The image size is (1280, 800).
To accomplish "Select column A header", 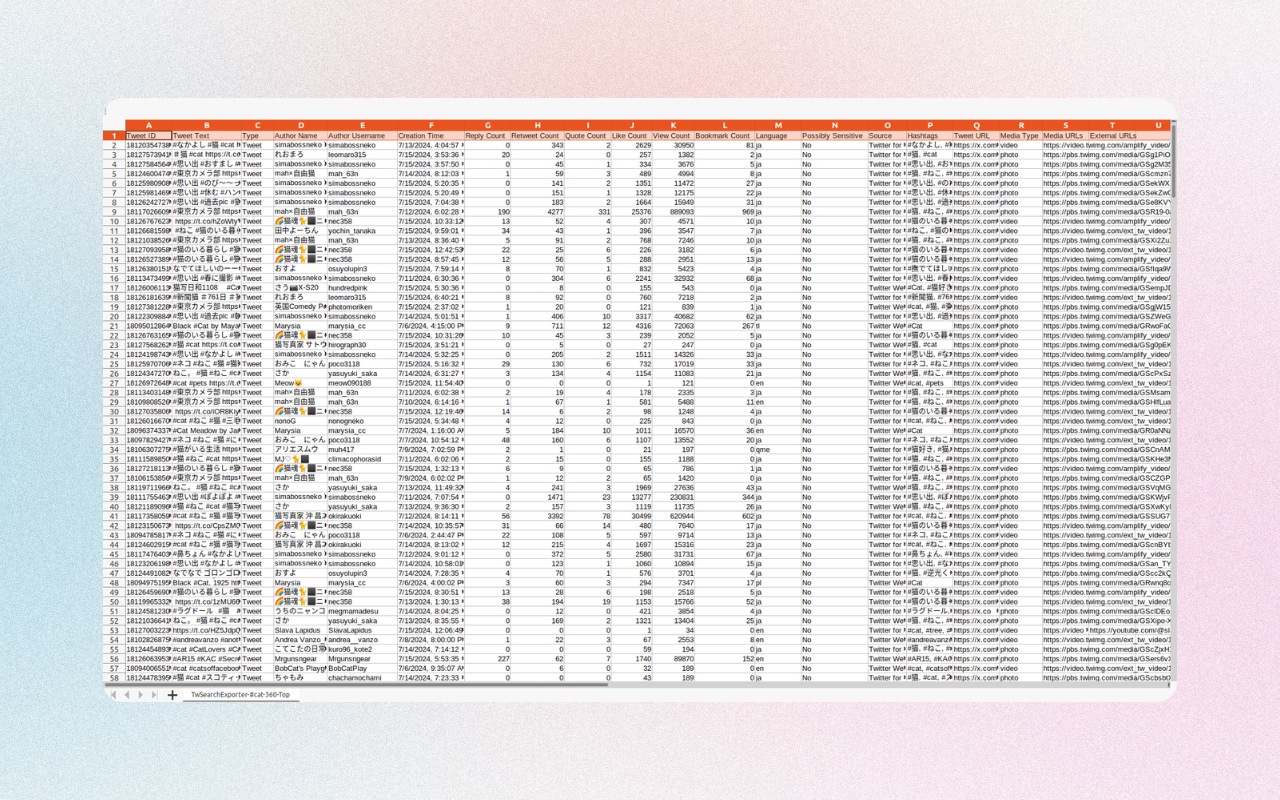I will (148, 126).
